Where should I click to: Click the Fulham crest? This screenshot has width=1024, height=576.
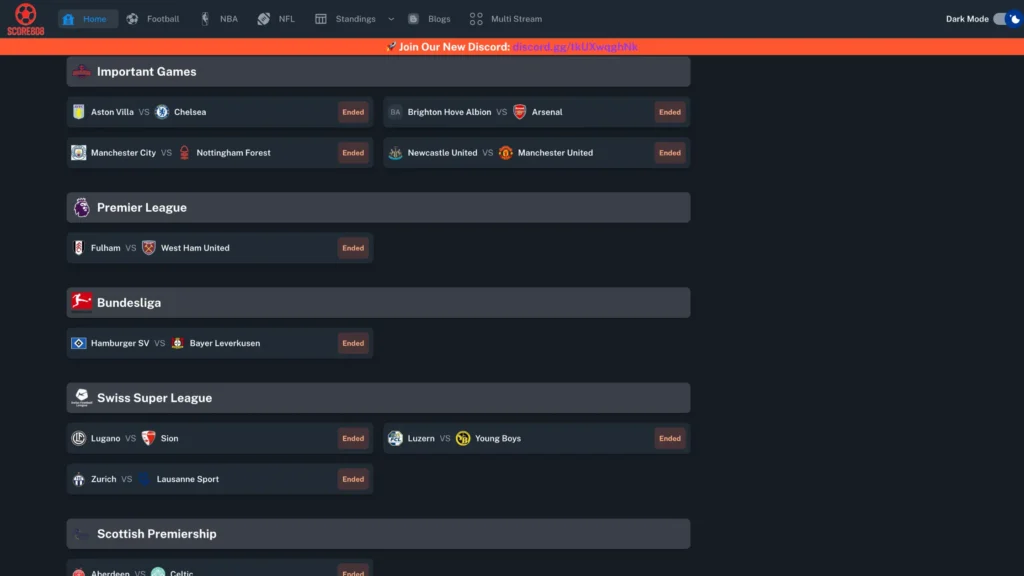point(78,248)
